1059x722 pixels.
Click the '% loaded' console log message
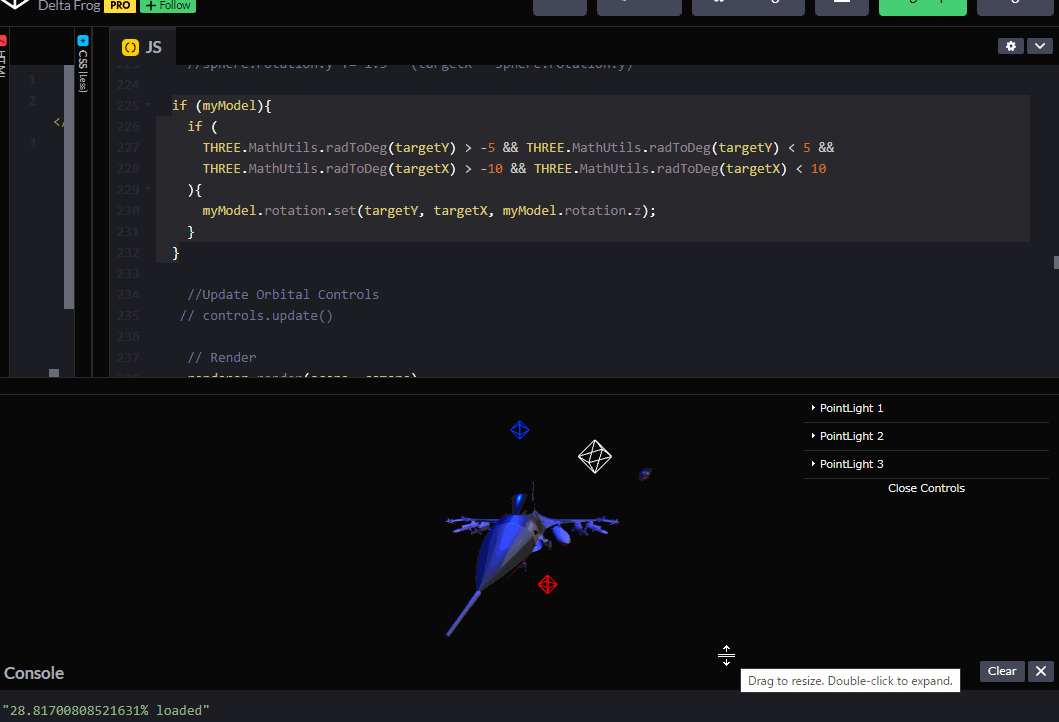click(106, 711)
